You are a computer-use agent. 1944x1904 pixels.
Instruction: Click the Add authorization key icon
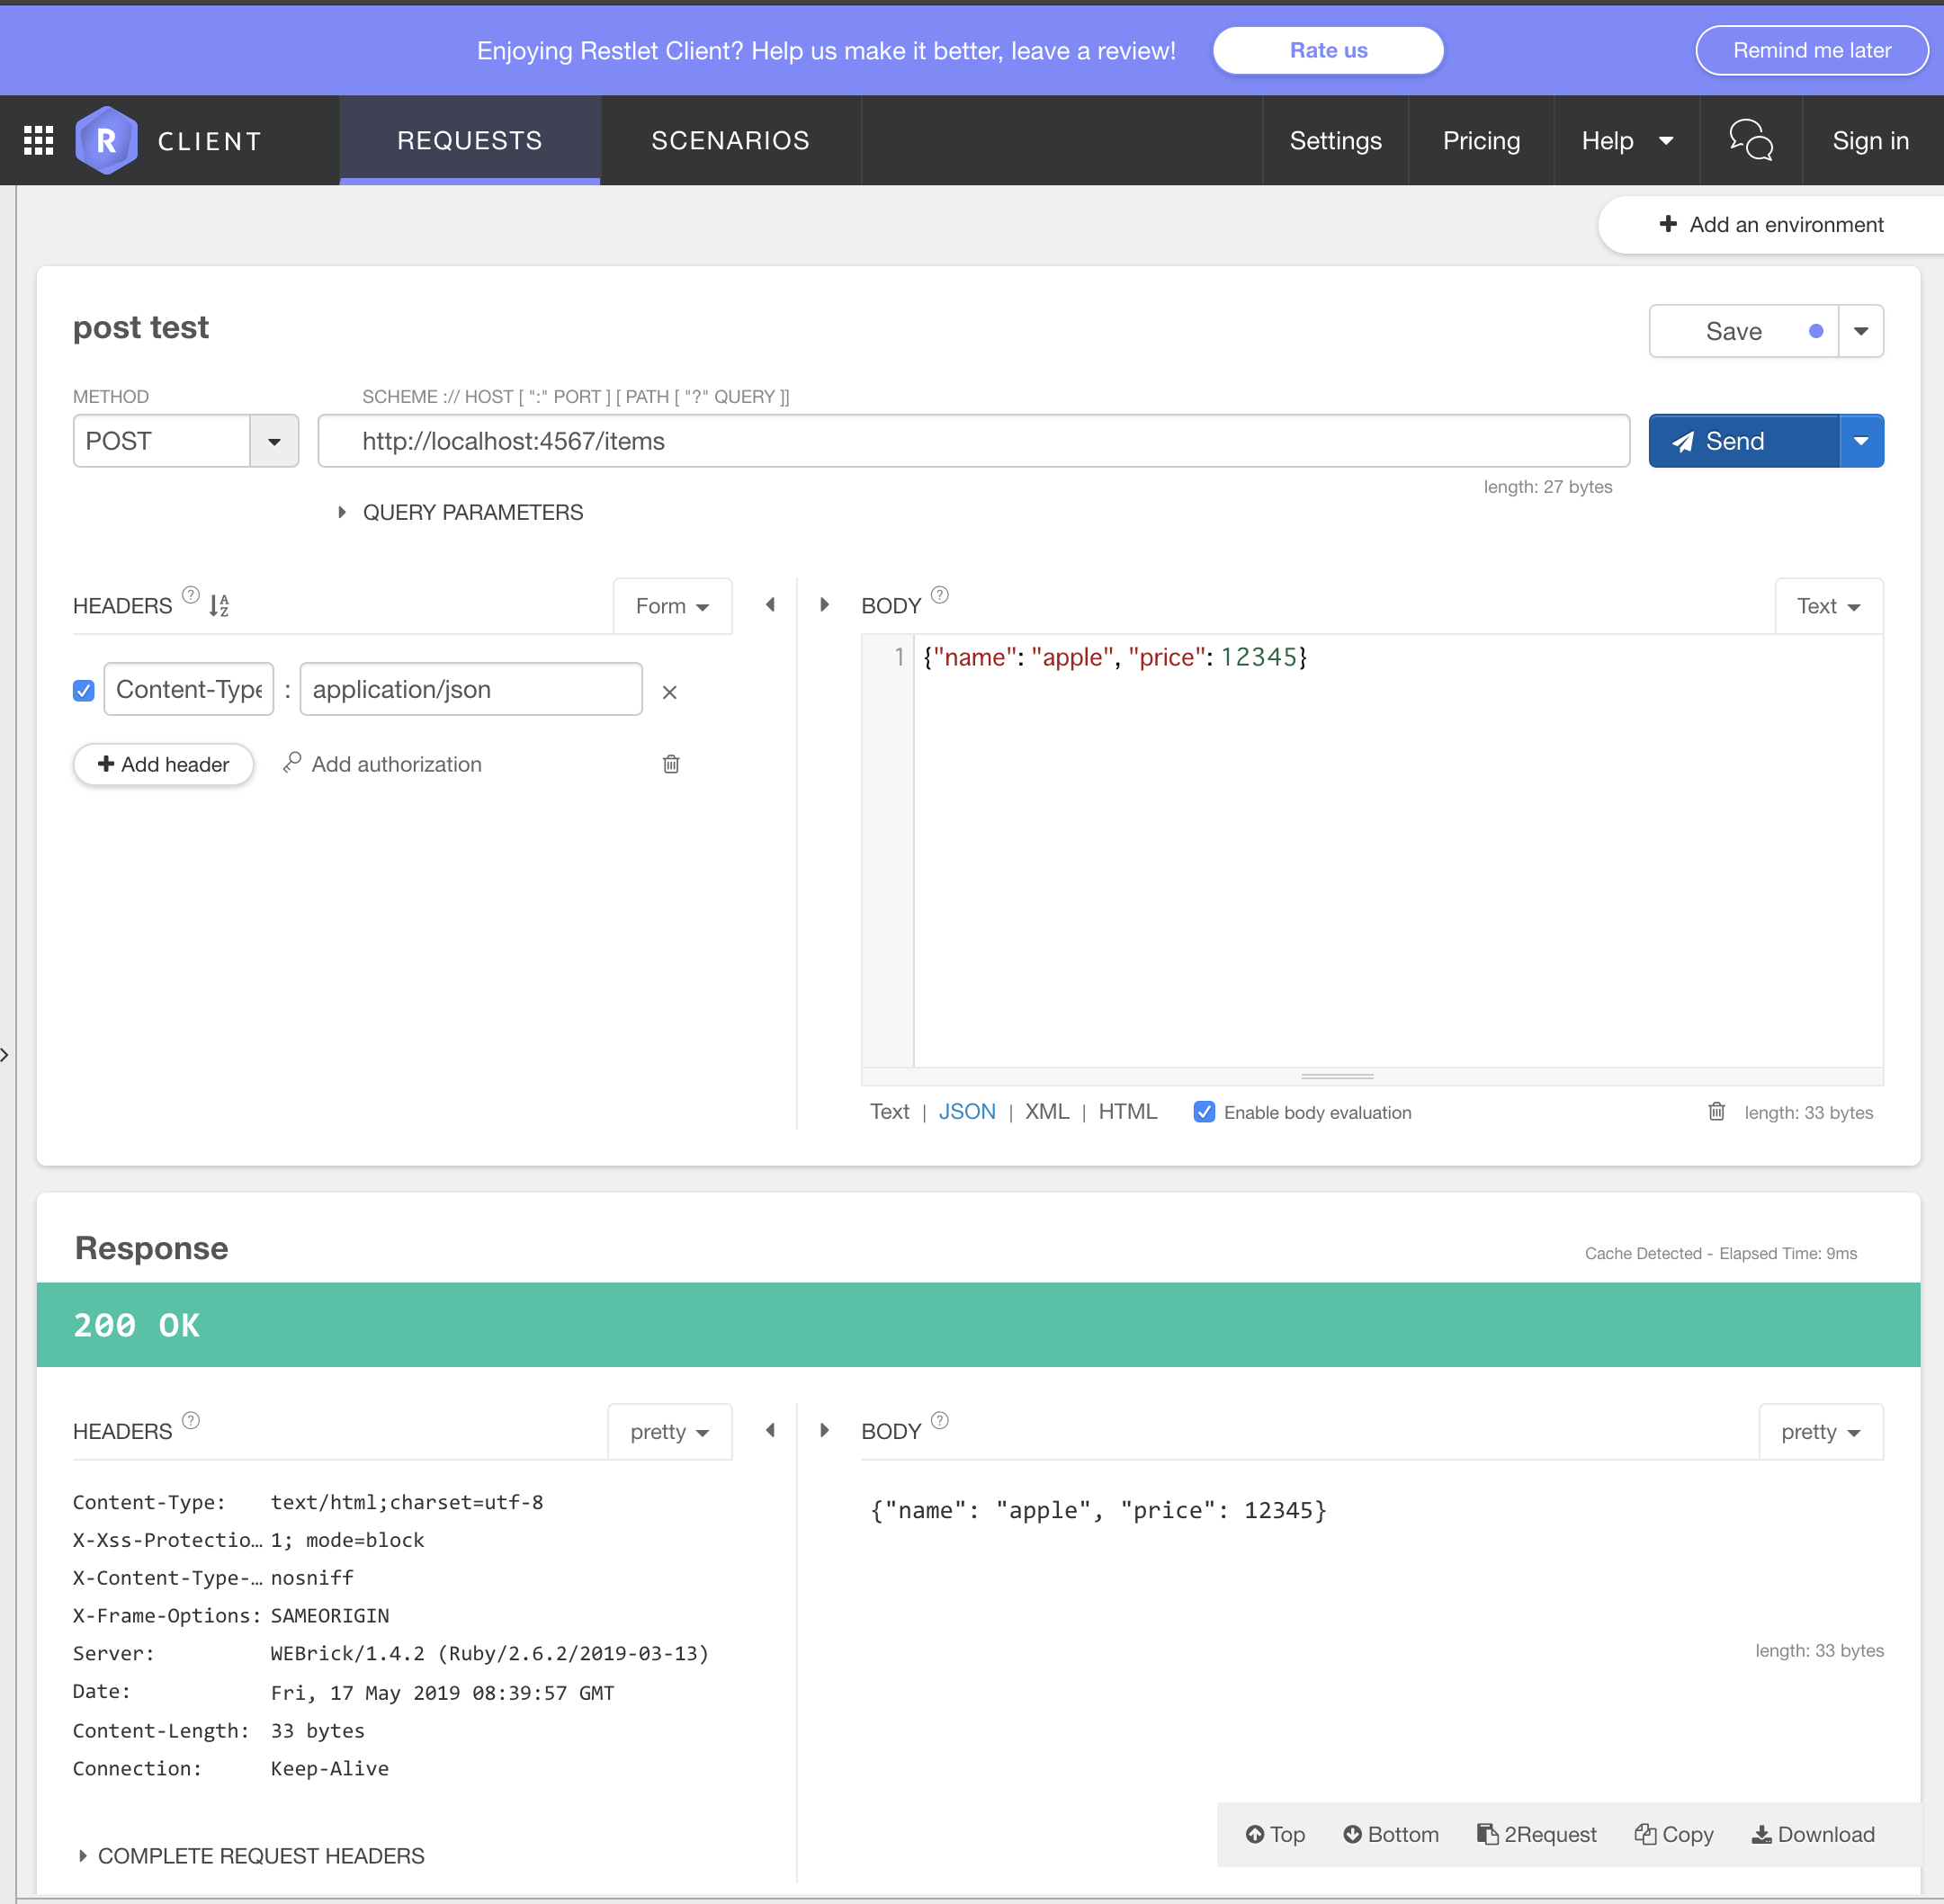pyautogui.click(x=292, y=763)
